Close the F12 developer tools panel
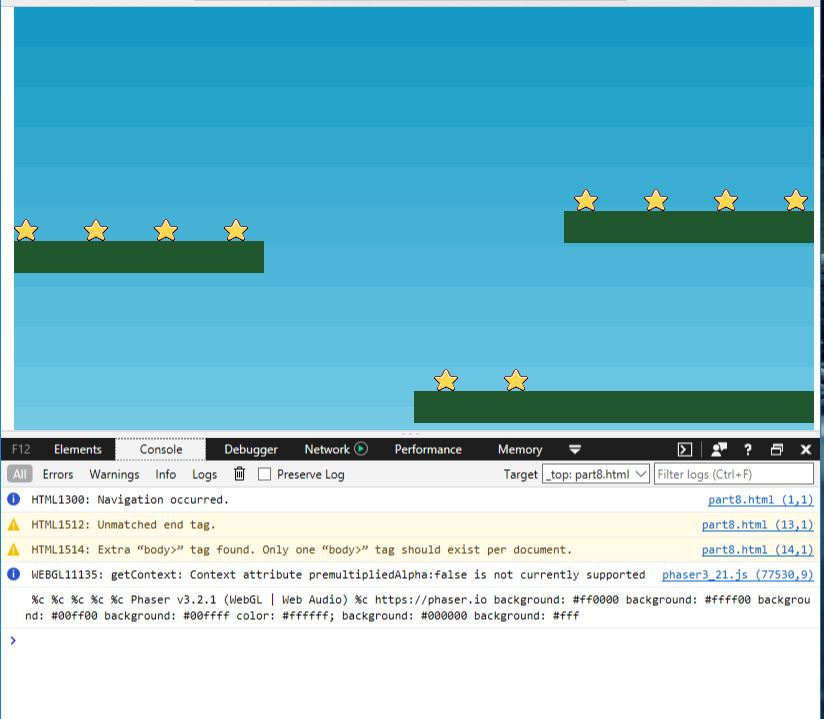The width and height of the screenshot is (824, 719). pyautogui.click(x=806, y=449)
